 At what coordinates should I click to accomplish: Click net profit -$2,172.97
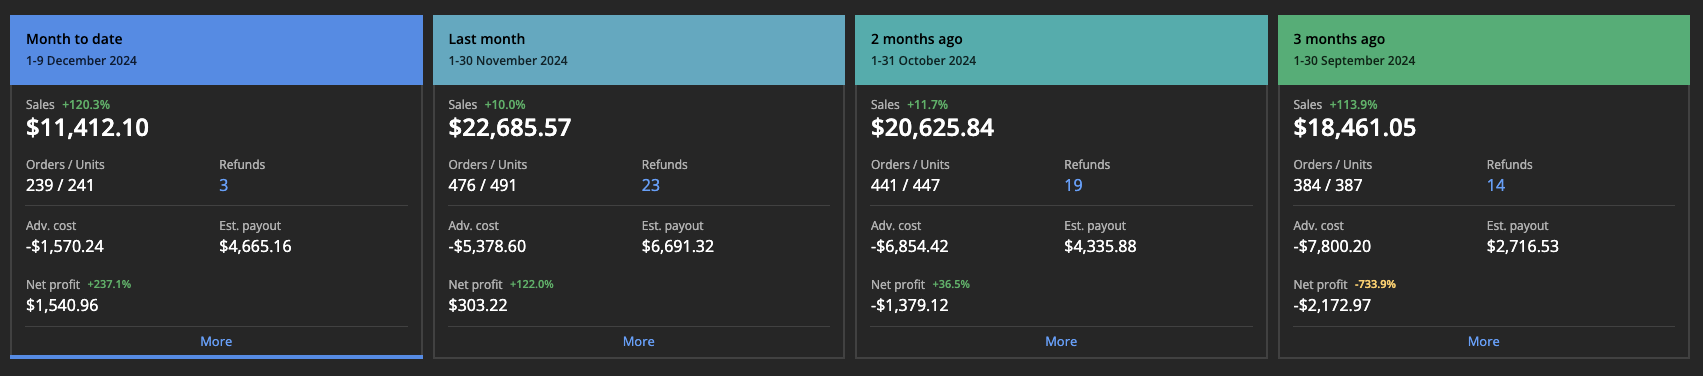[1332, 305]
